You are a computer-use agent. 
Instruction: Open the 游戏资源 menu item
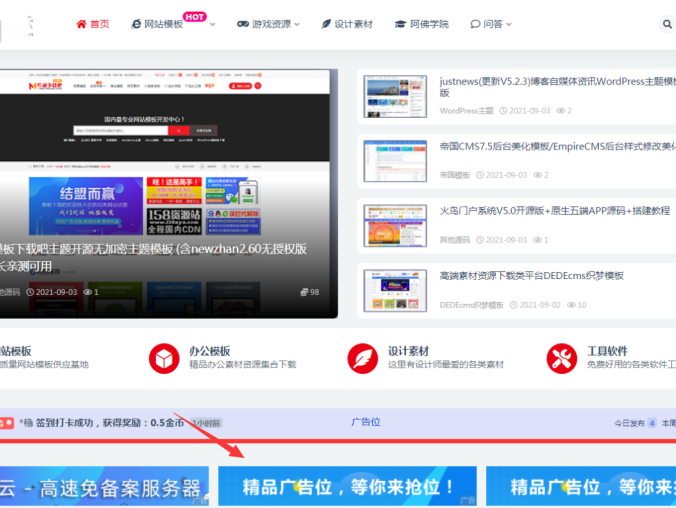272,24
